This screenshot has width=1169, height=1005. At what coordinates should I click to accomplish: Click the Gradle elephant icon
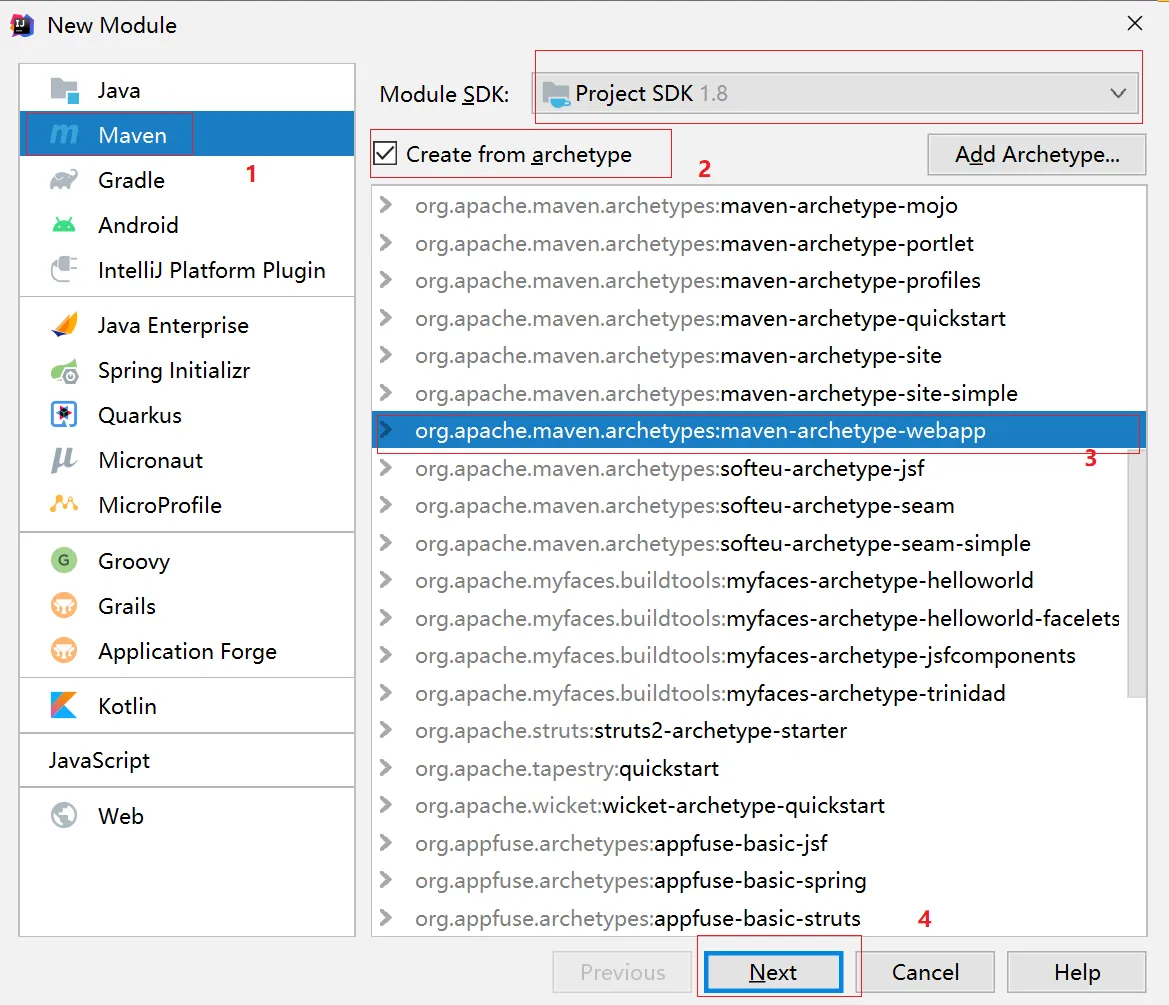point(64,180)
